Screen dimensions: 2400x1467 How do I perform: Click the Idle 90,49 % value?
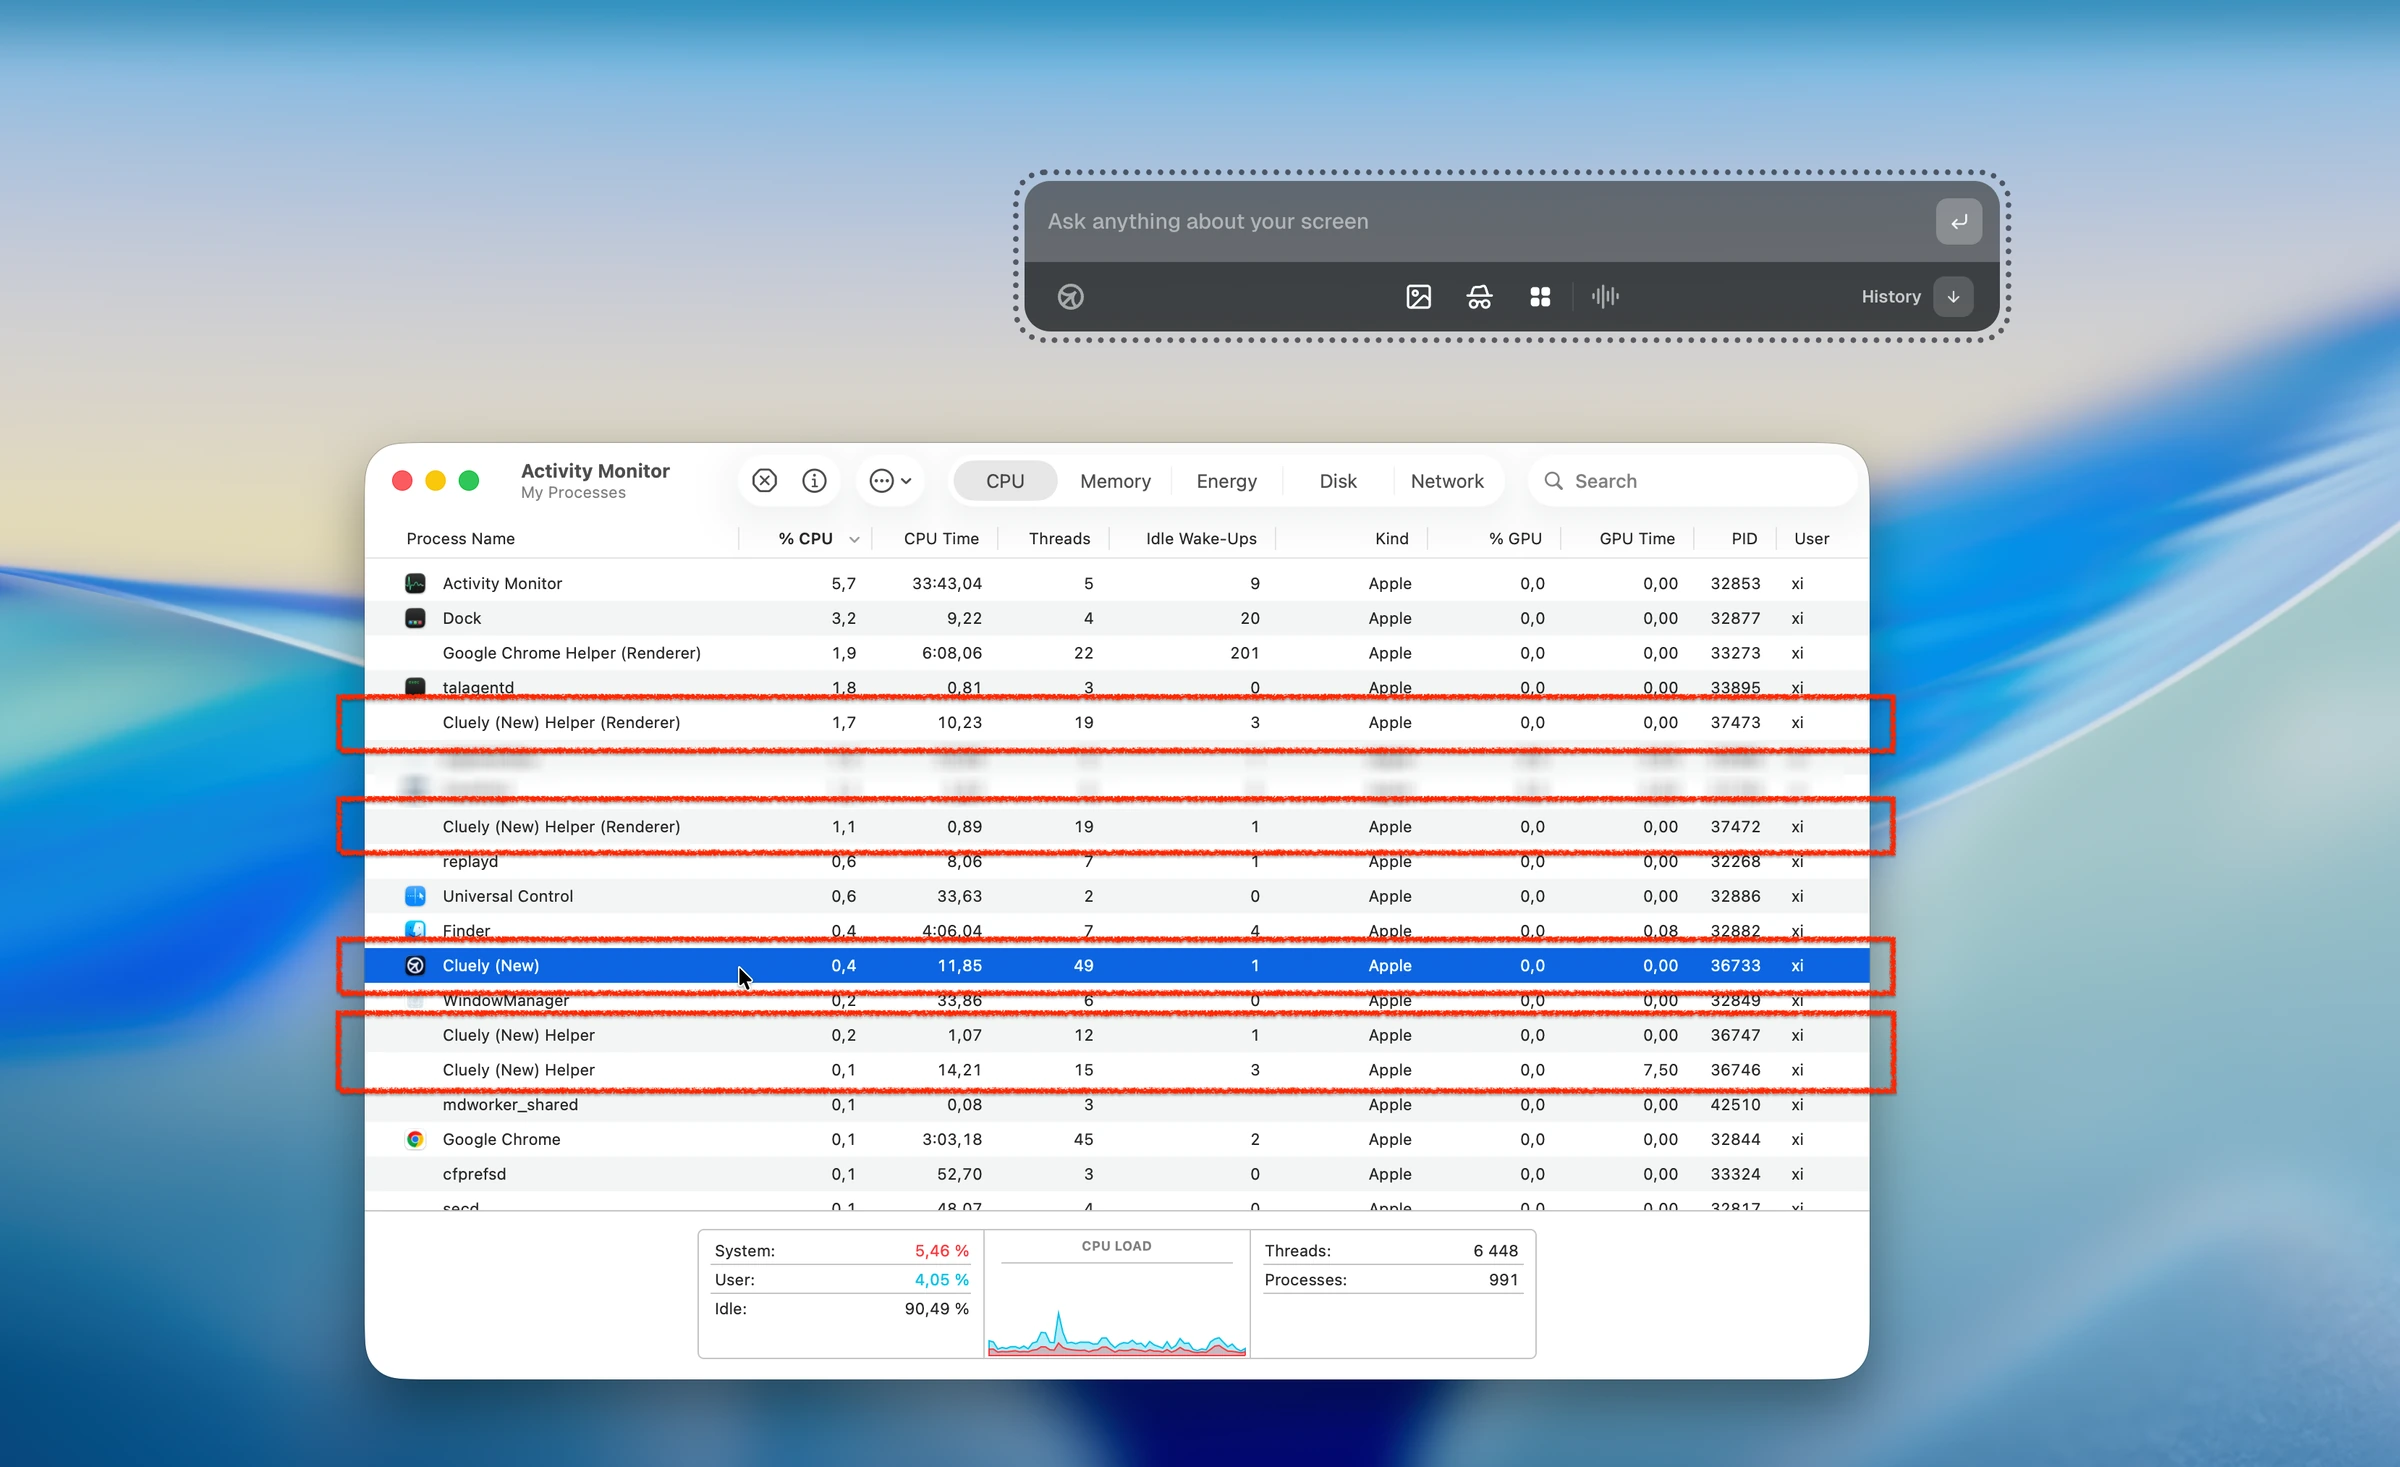point(936,1309)
